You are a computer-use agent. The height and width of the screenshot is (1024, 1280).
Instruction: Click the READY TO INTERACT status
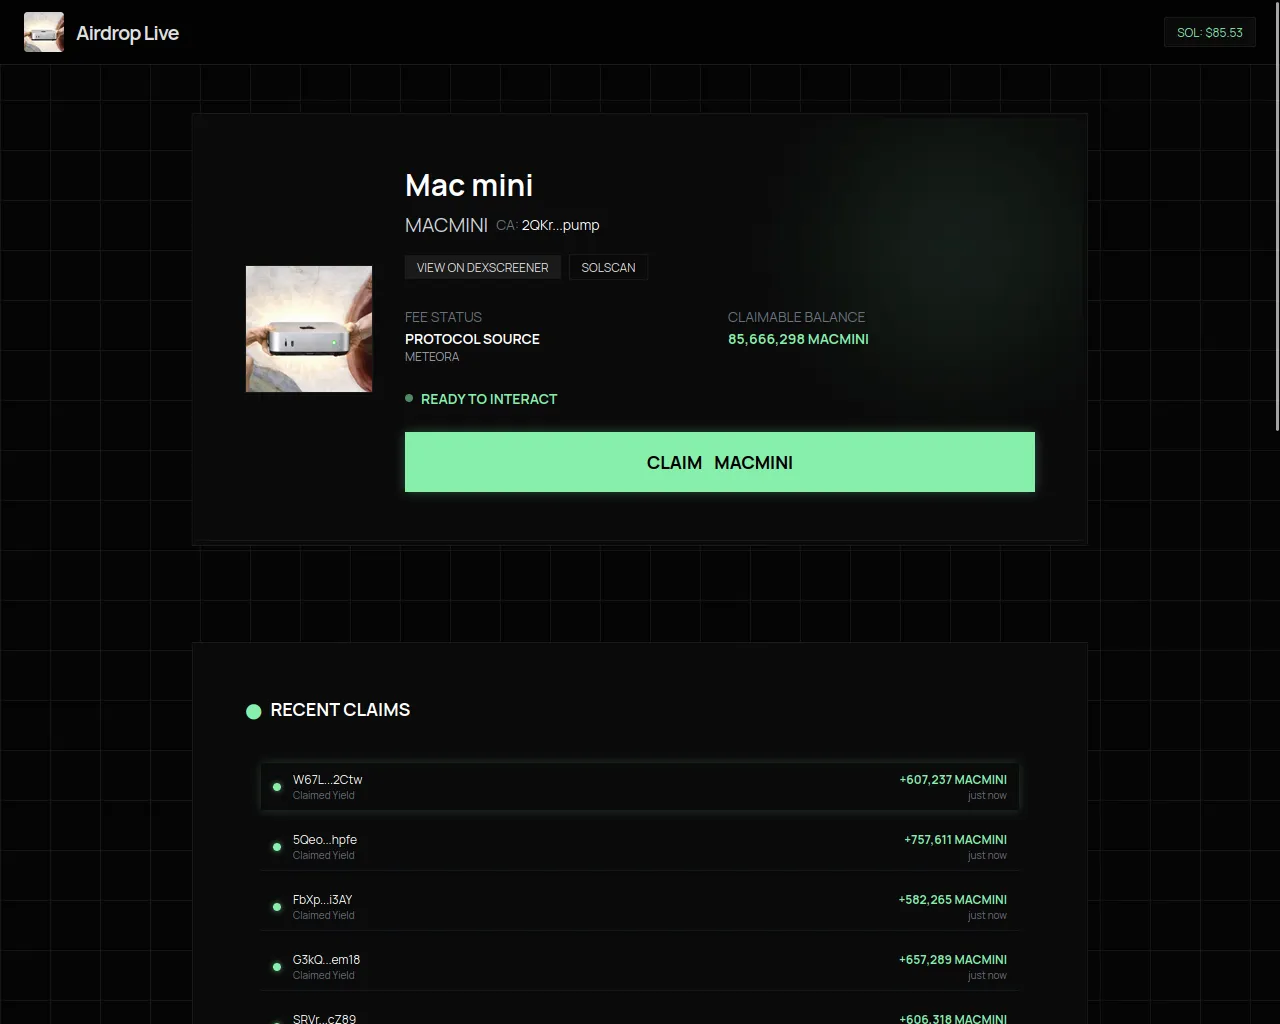click(489, 399)
